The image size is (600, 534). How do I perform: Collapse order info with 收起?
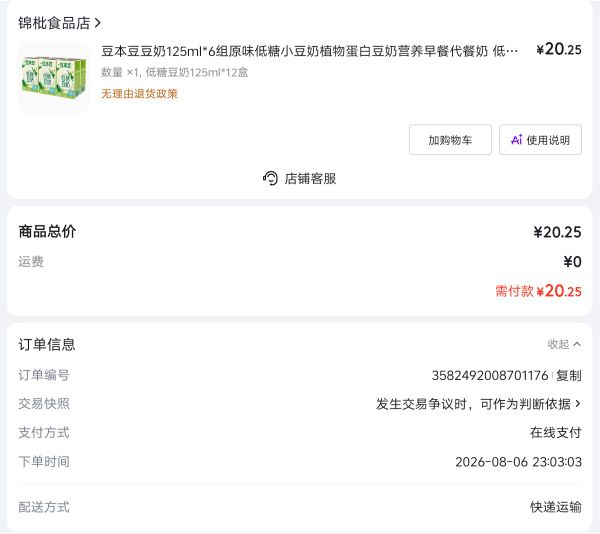564,344
